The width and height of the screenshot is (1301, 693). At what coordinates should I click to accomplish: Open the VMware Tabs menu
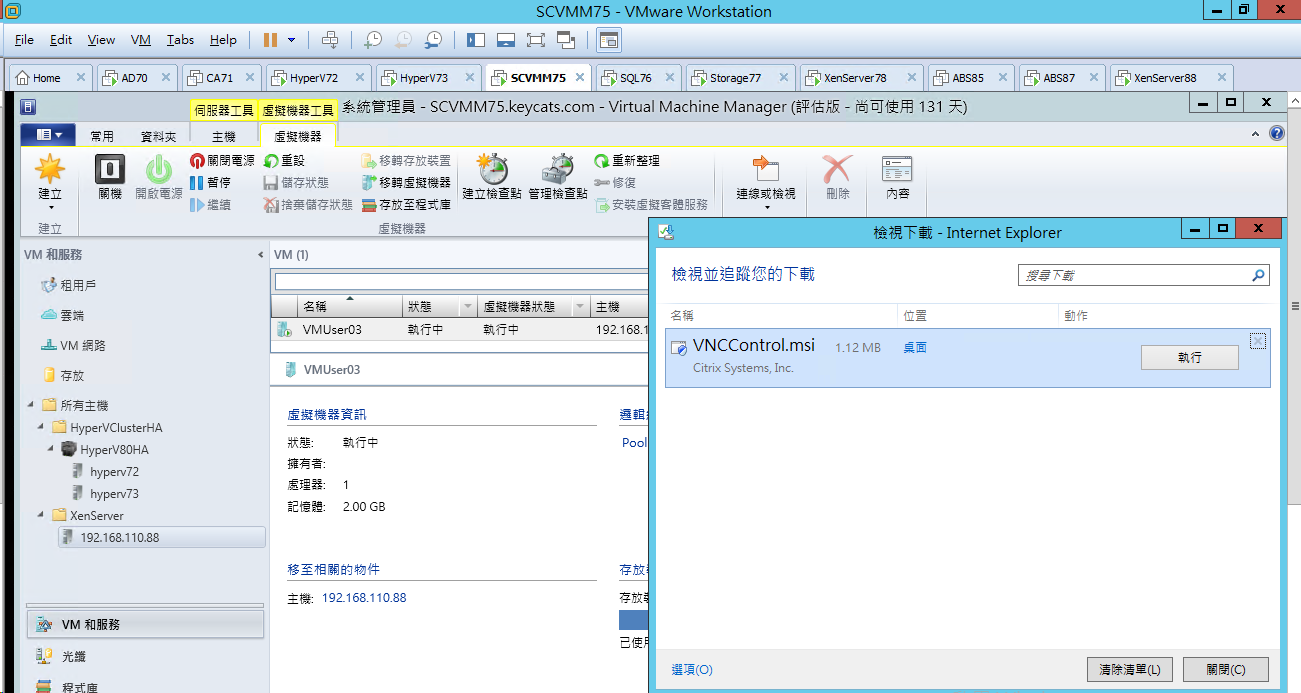point(181,40)
